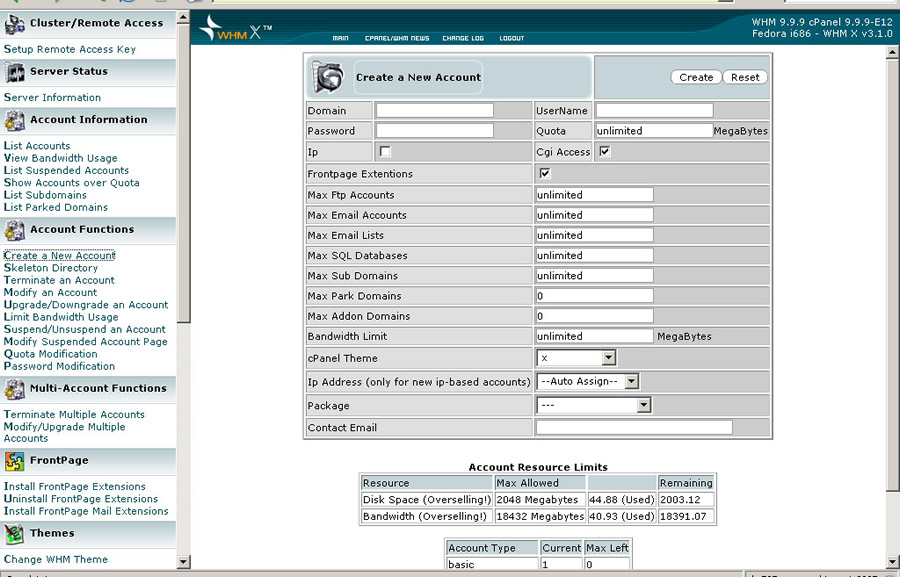The height and width of the screenshot is (577, 900).
Task: Click the Account Functions section icon
Action: (x=14, y=230)
